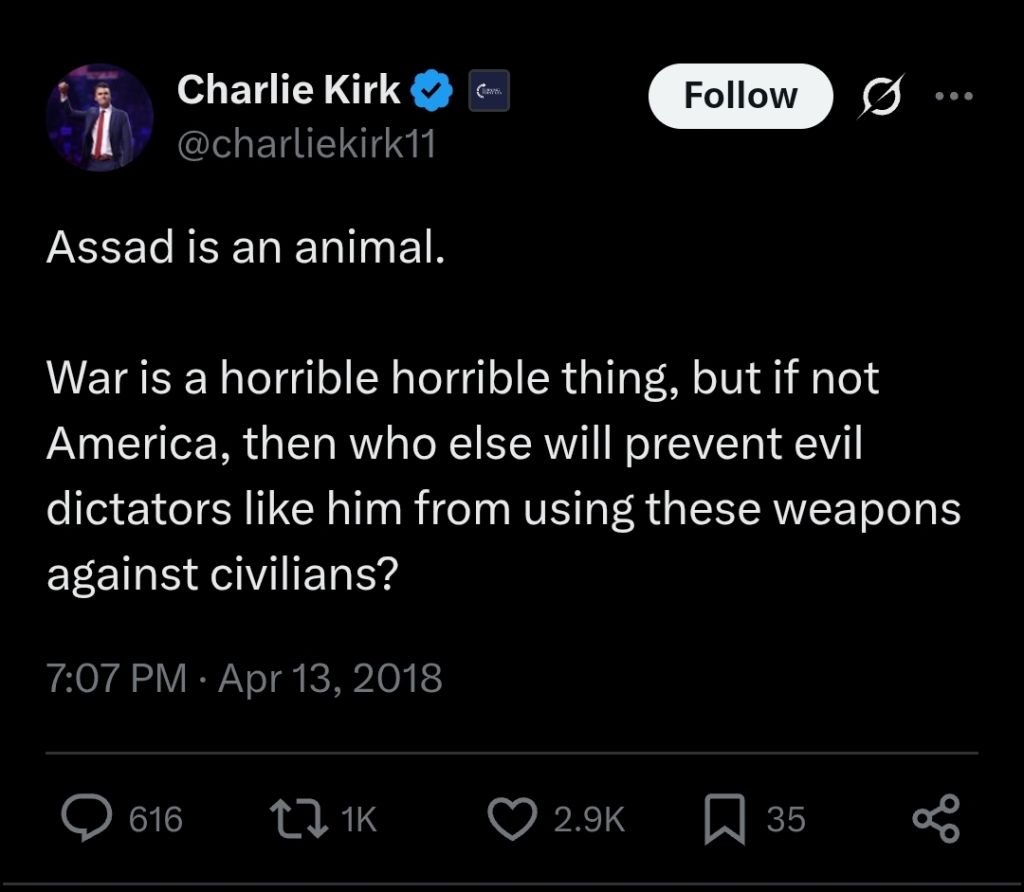The width and height of the screenshot is (1024, 892).
Task: Click the Apr 13, 2018 date
Action: pyautogui.click(x=330, y=678)
